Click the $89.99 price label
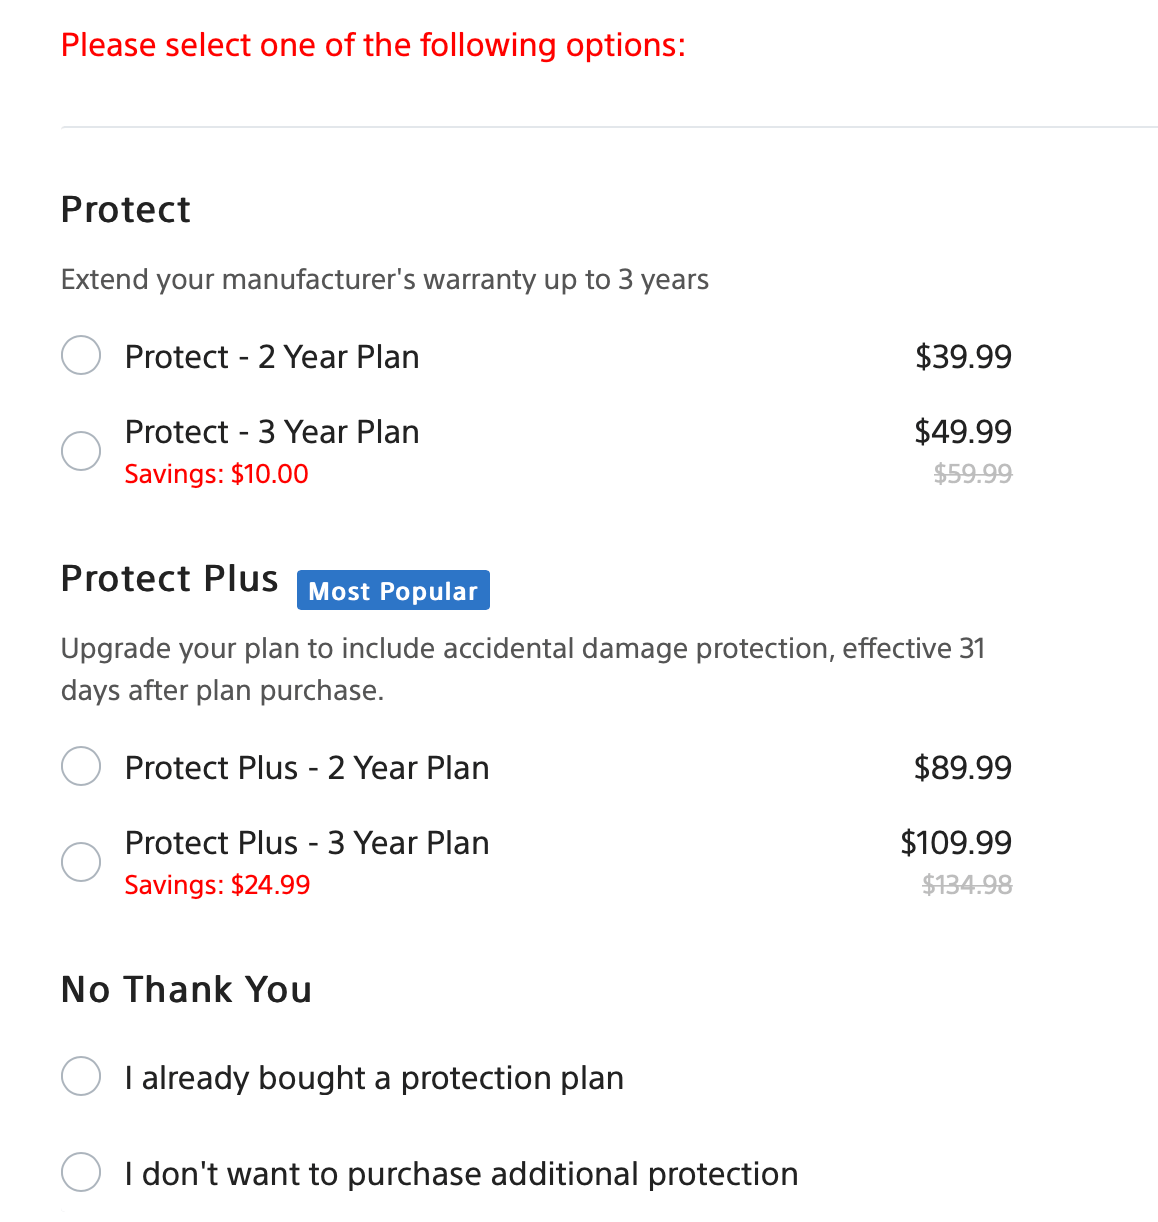 click(x=963, y=767)
